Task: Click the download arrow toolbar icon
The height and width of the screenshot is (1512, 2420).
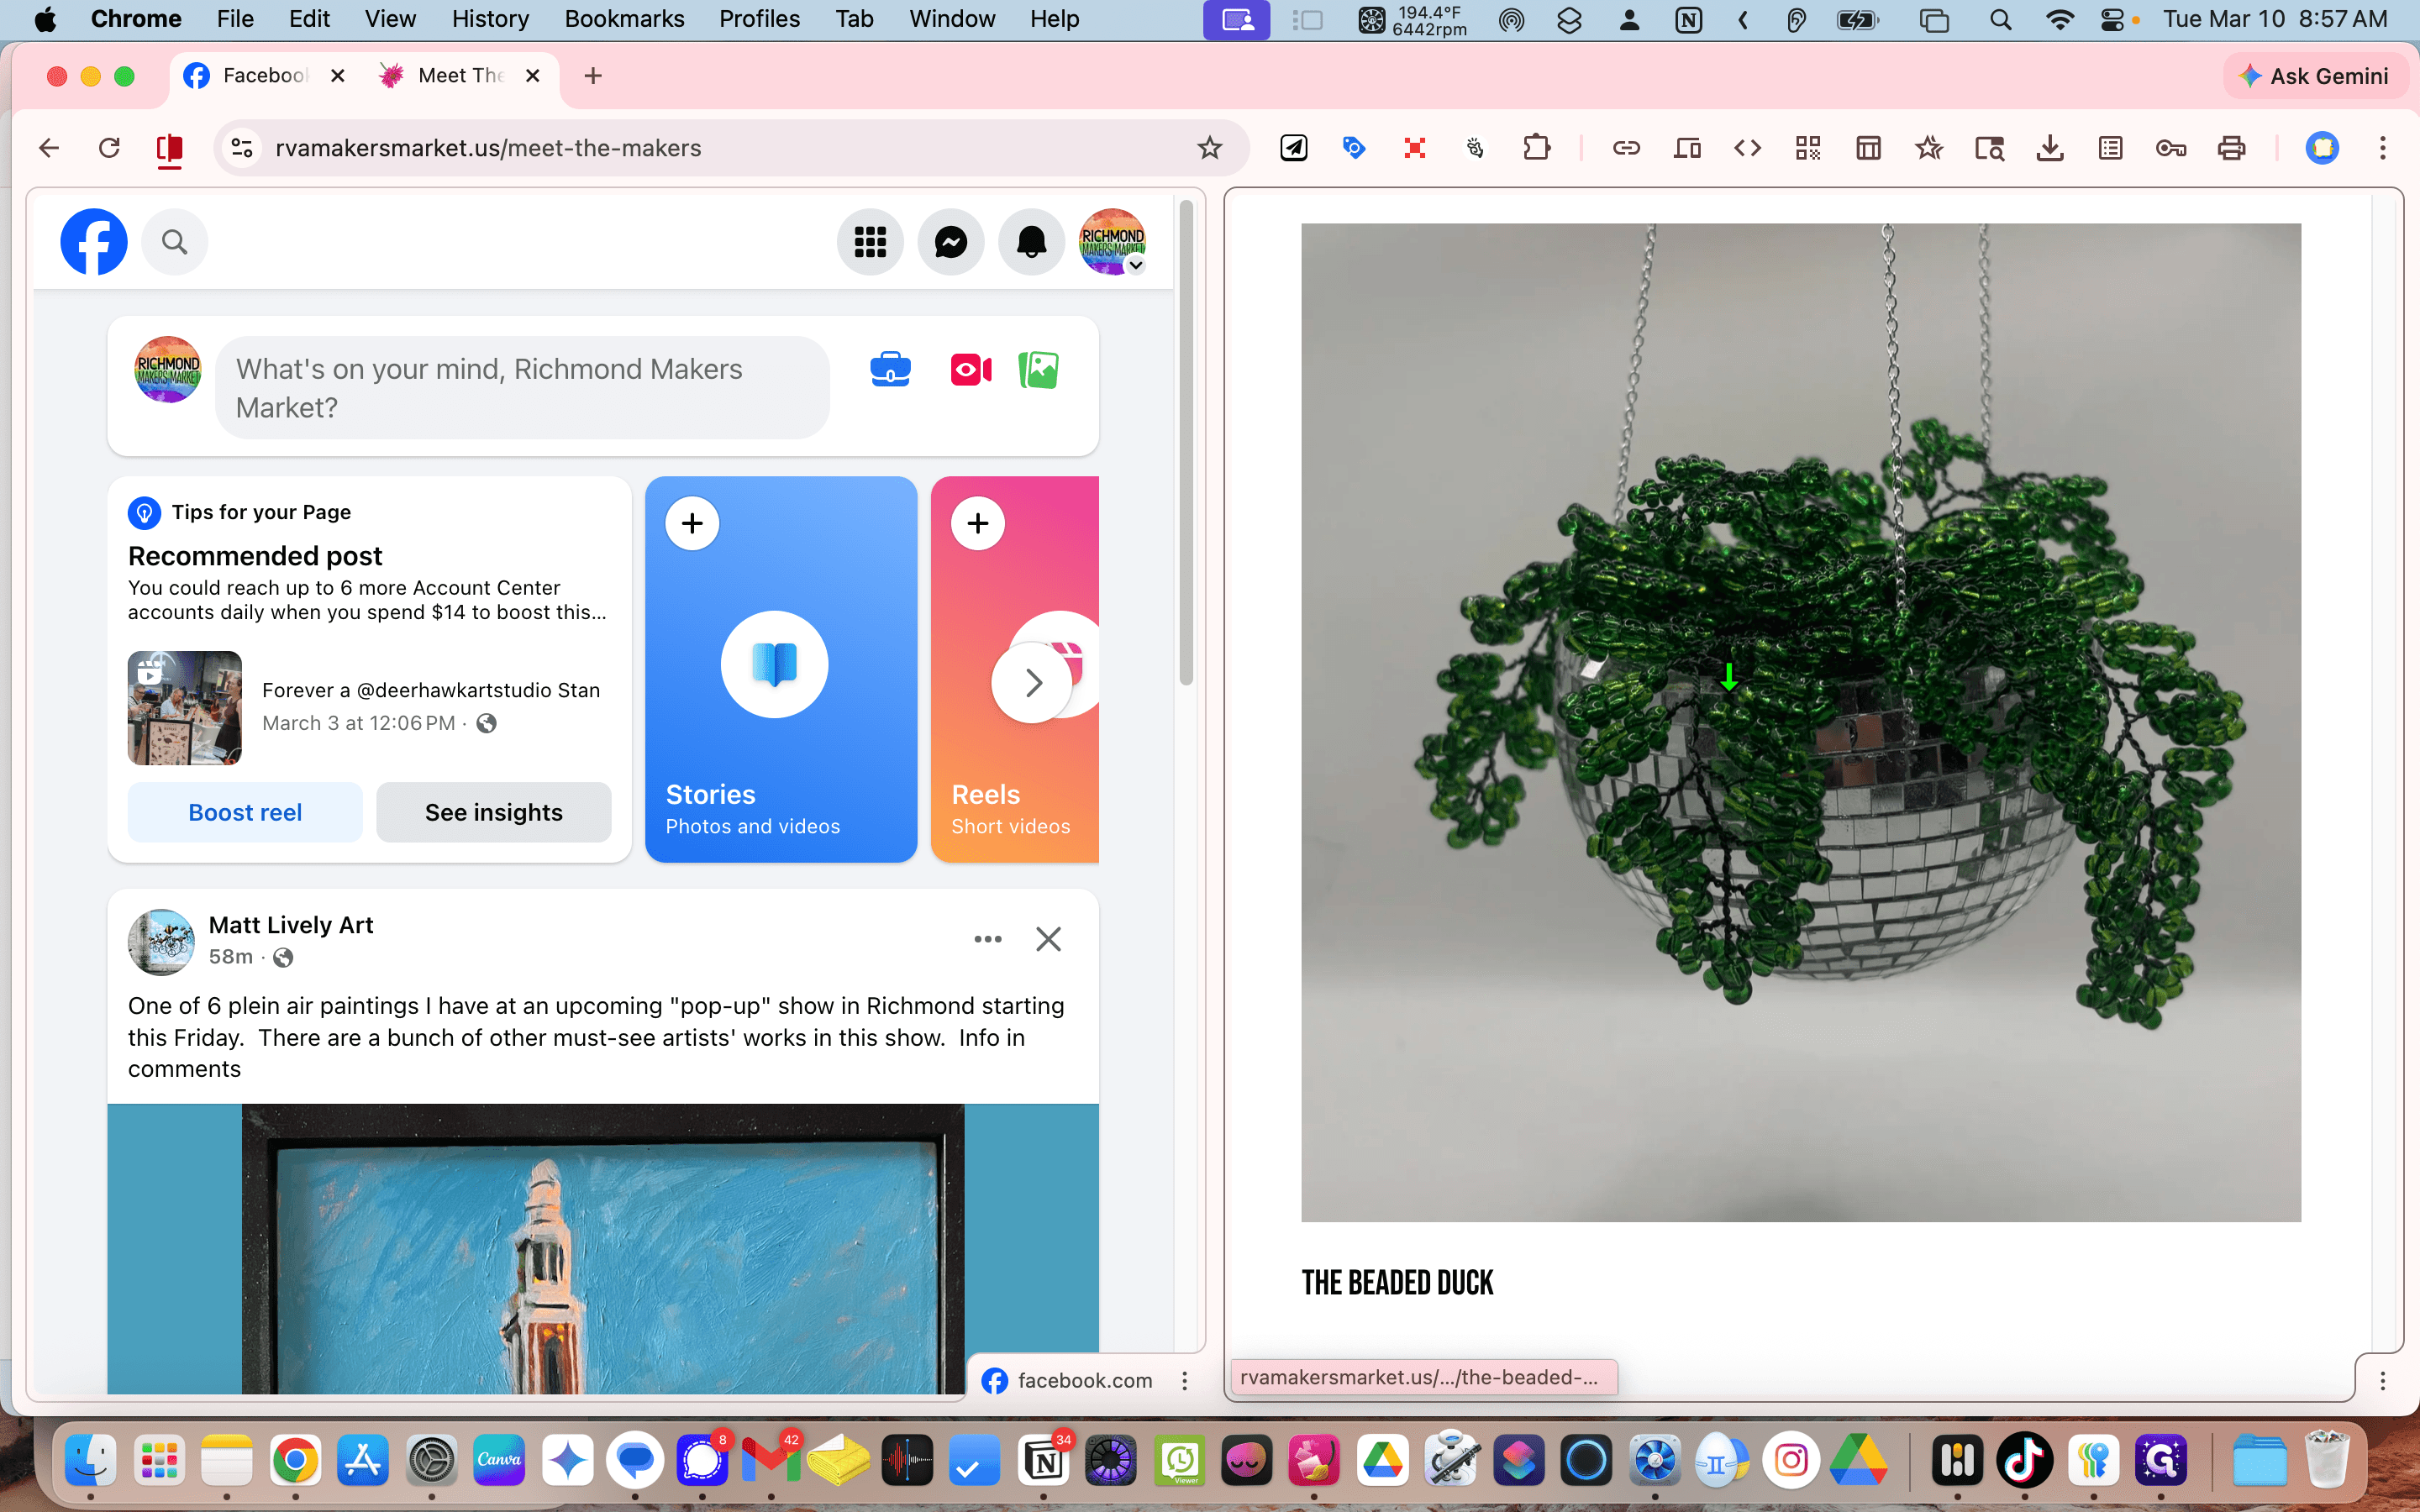Action: point(2050,148)
